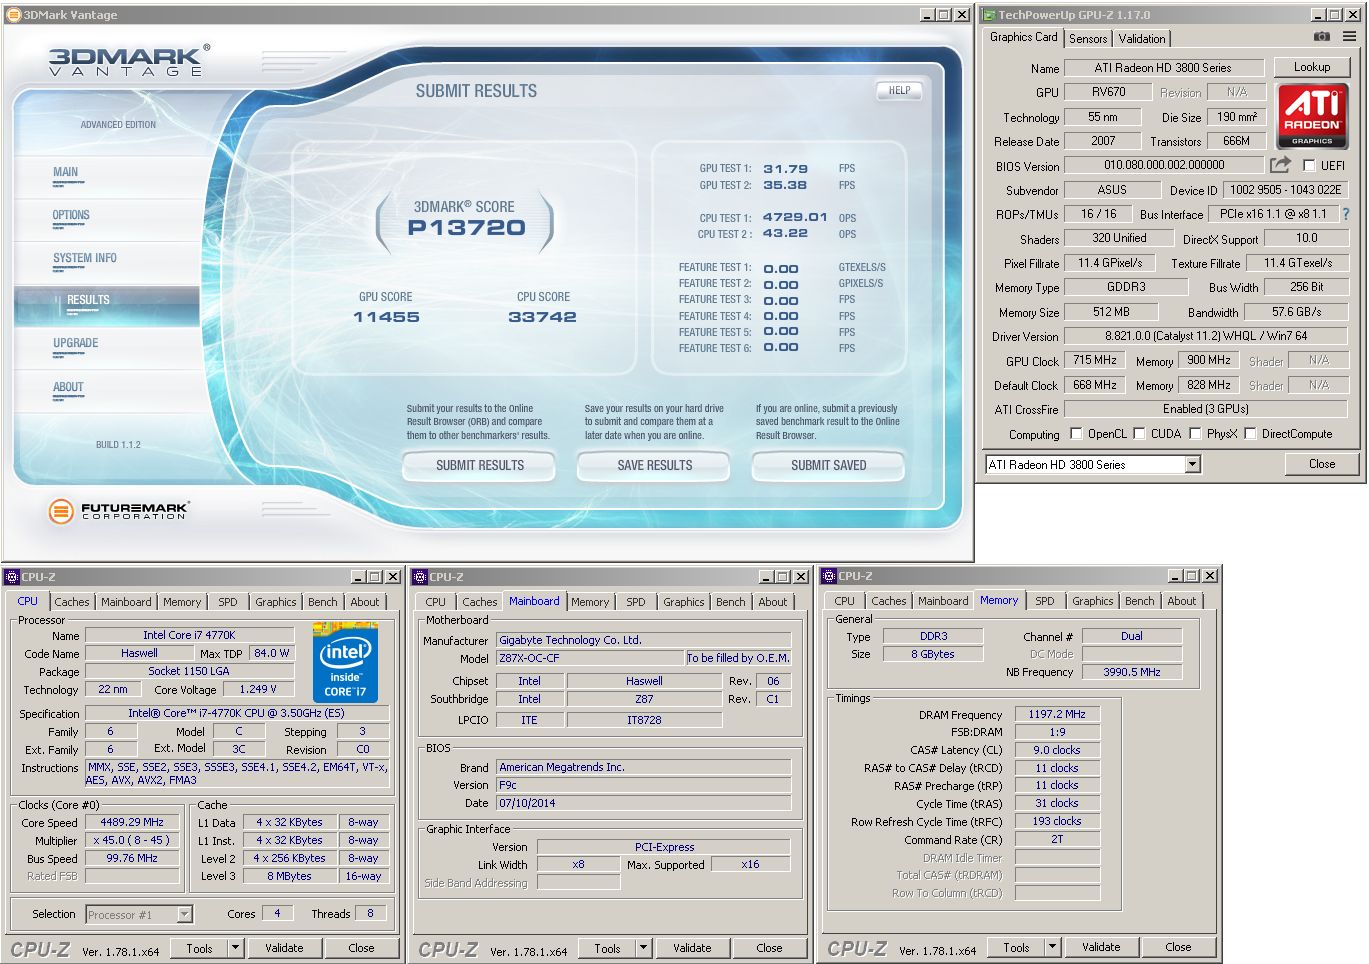Click the Intel Core i7 inside logo
This screenshot has height=964, width=1369.
coord(345,662)
